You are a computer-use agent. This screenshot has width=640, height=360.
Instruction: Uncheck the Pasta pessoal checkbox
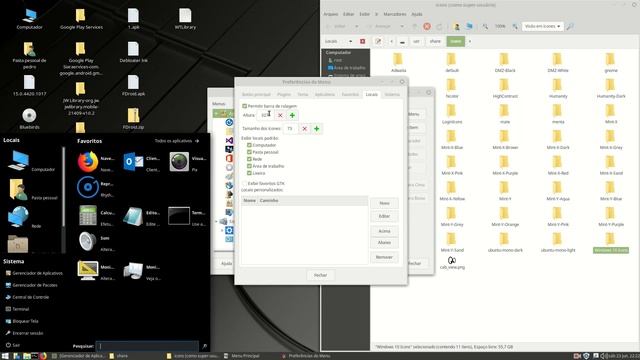pos(249,152)
